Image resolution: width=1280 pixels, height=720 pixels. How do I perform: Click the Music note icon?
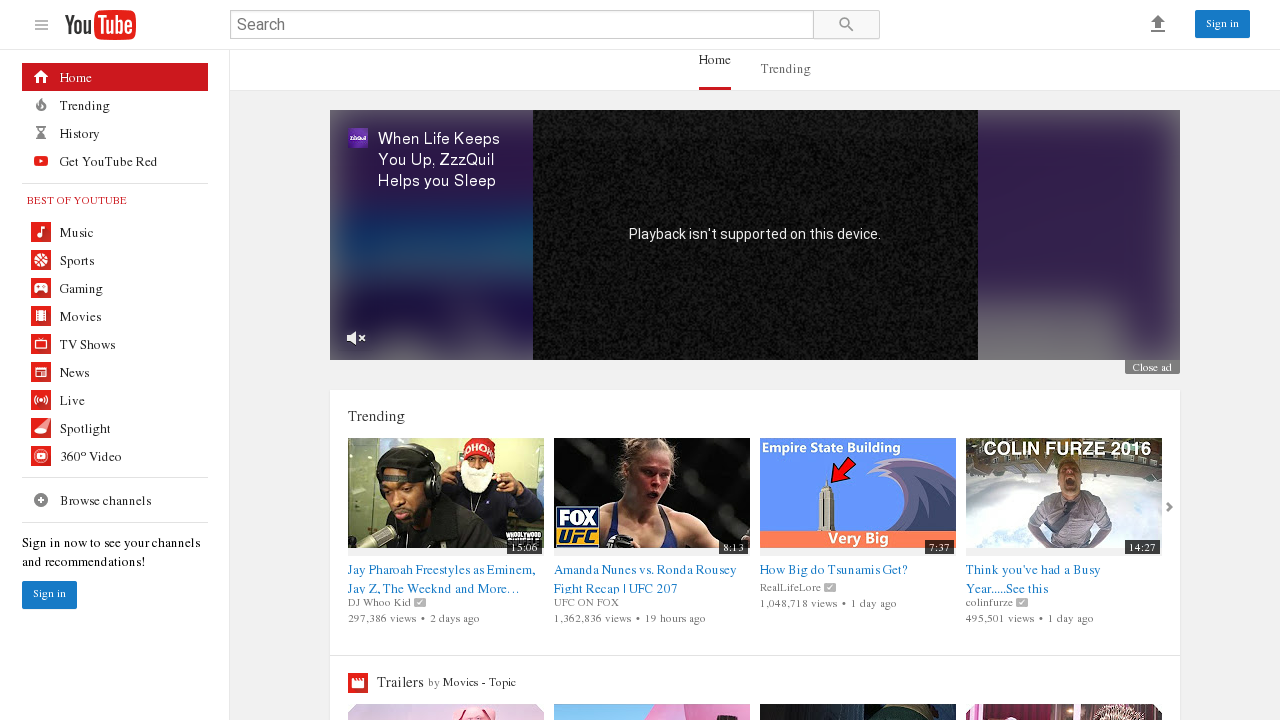point(41,232)
